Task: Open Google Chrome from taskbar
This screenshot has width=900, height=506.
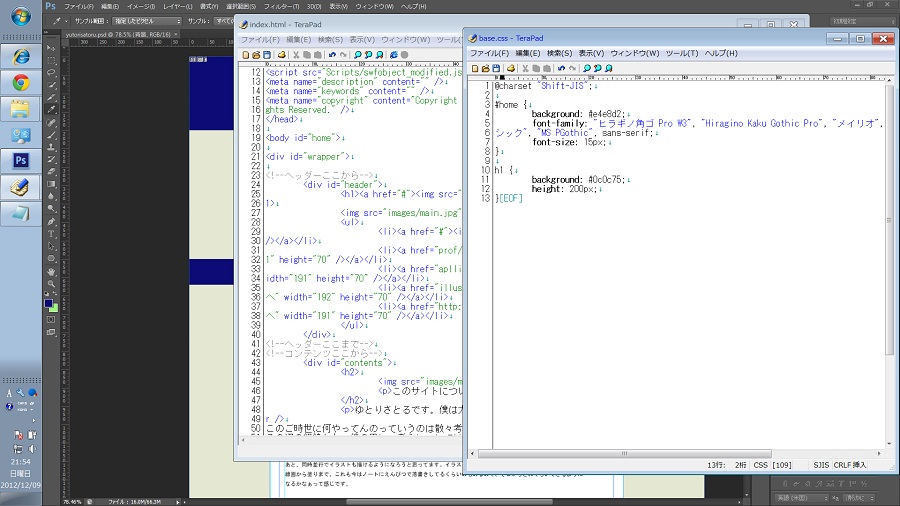Action: tap(21, 83)
